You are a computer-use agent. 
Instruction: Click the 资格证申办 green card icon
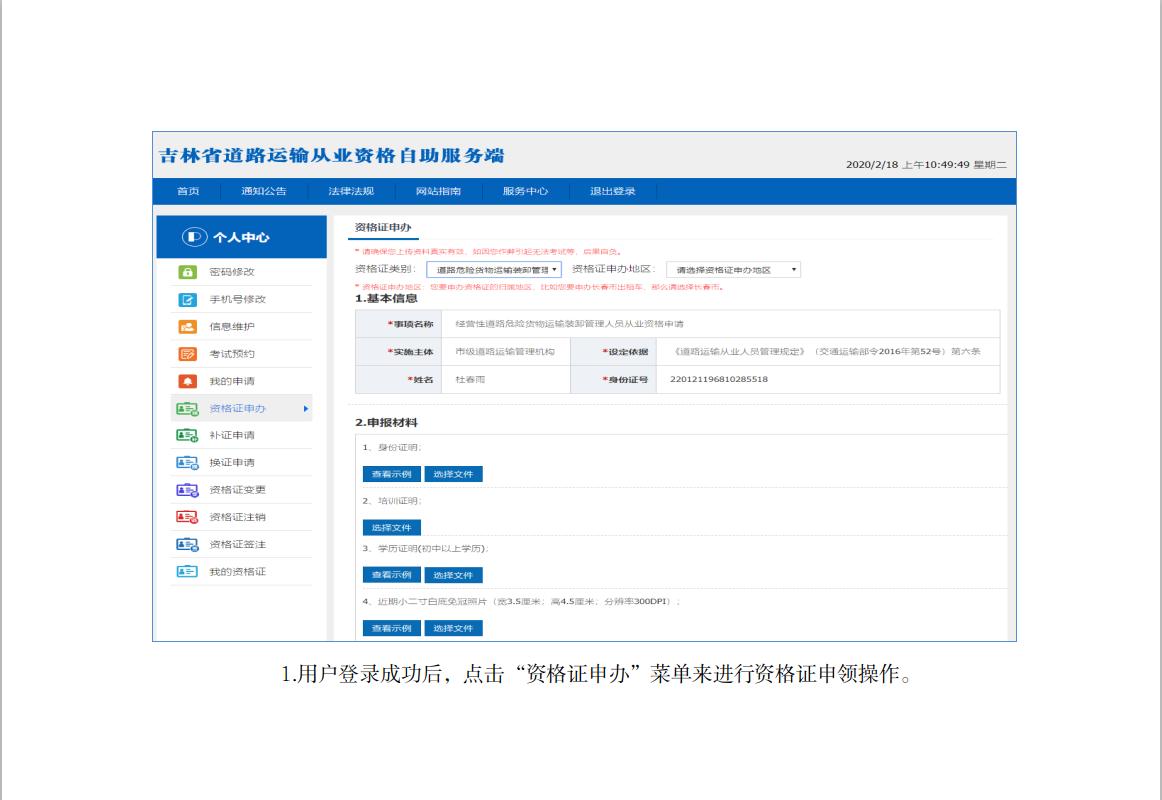tap(187, 409)
